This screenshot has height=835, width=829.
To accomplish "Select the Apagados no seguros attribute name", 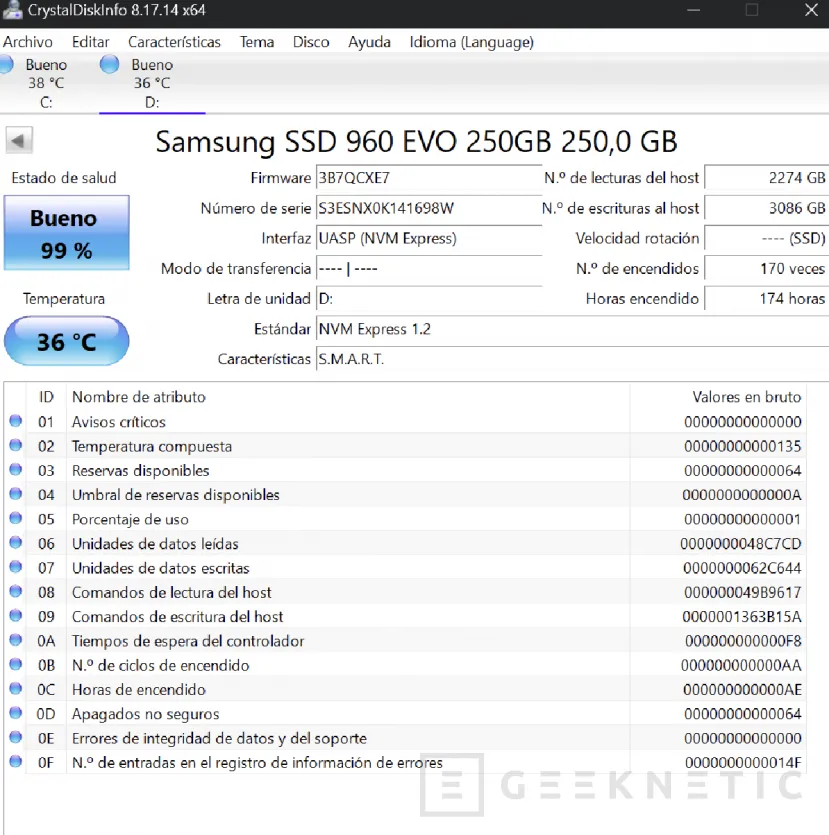I will coord(145,715).
